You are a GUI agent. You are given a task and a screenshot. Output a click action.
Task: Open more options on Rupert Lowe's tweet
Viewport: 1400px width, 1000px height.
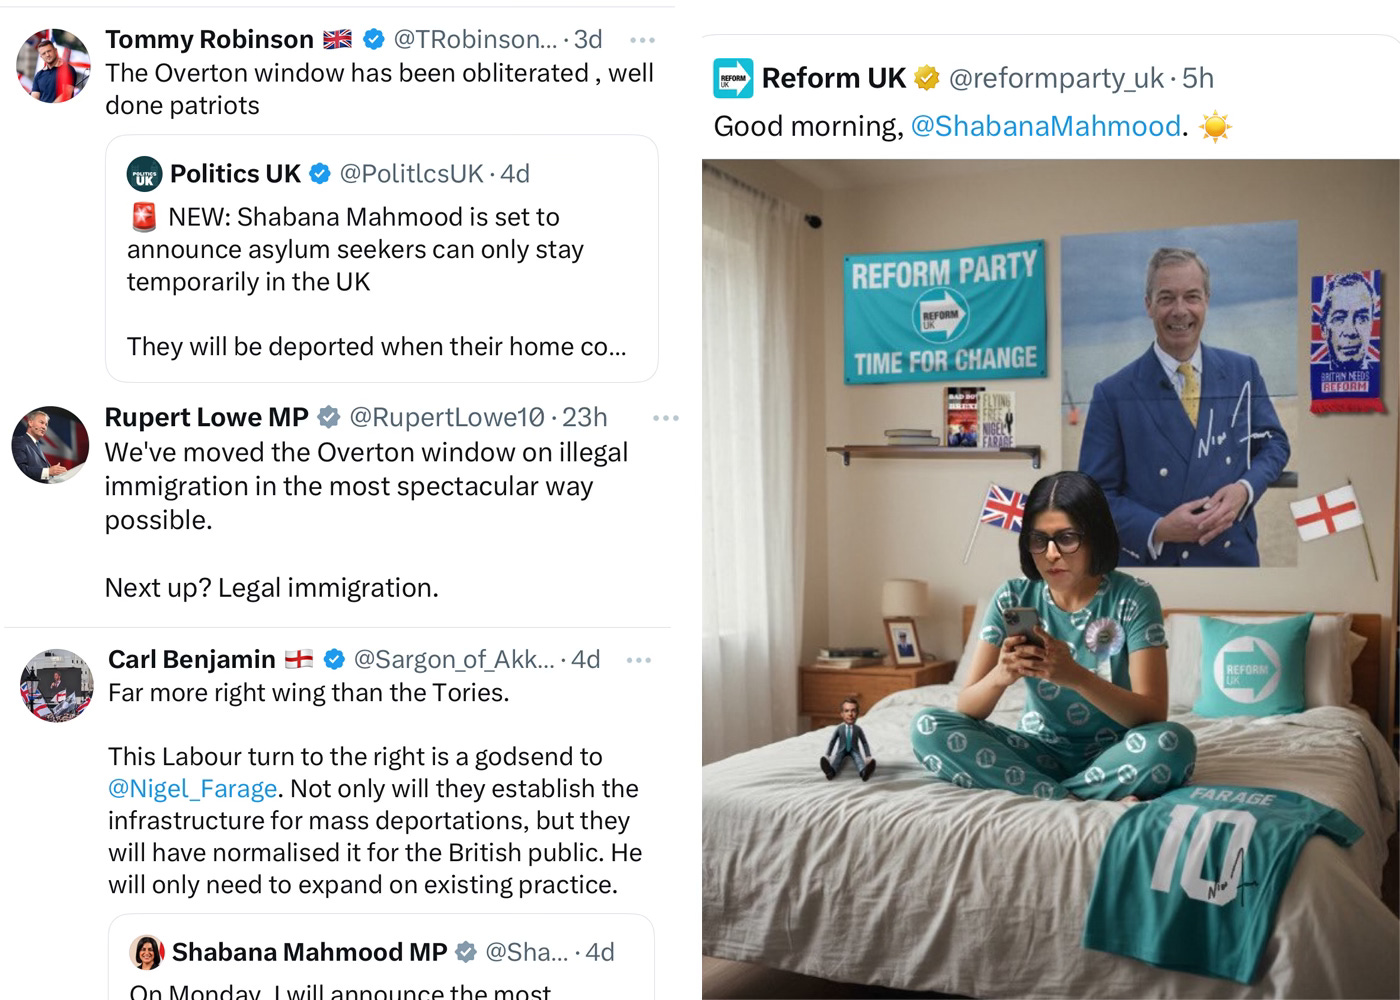coord(665,418)
